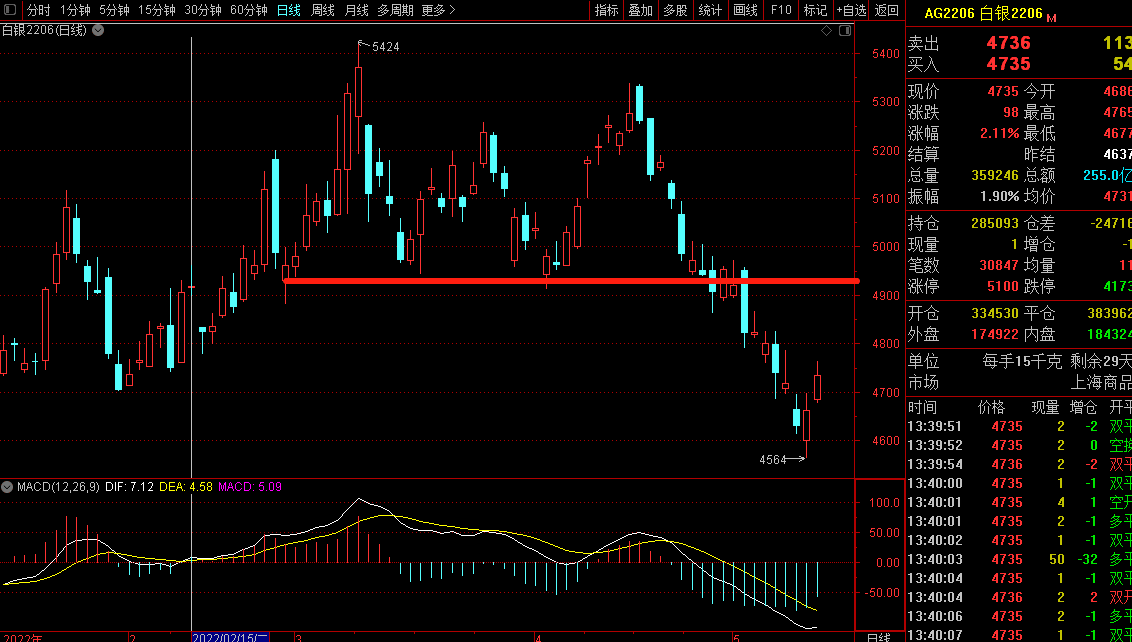The width and height of the screenshot is (1132, 642).
Task: Click the 涨停 value 5100
Action: click(x=1003, y=287)
